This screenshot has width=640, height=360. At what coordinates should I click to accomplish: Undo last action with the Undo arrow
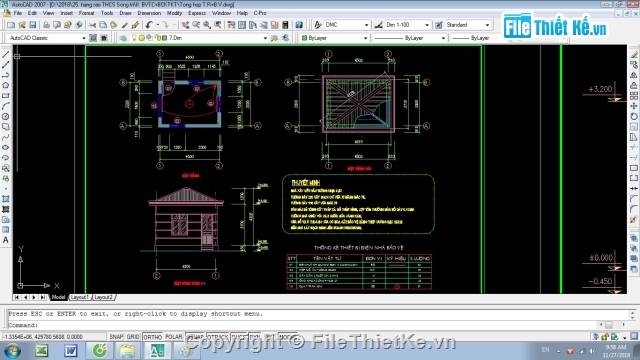149,25
